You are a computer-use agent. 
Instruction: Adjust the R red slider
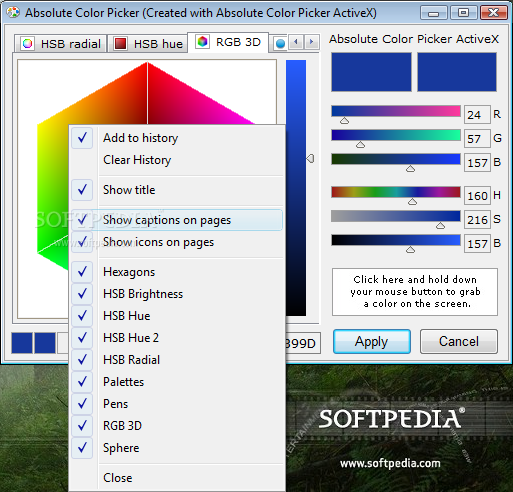(x=396, y=111)
